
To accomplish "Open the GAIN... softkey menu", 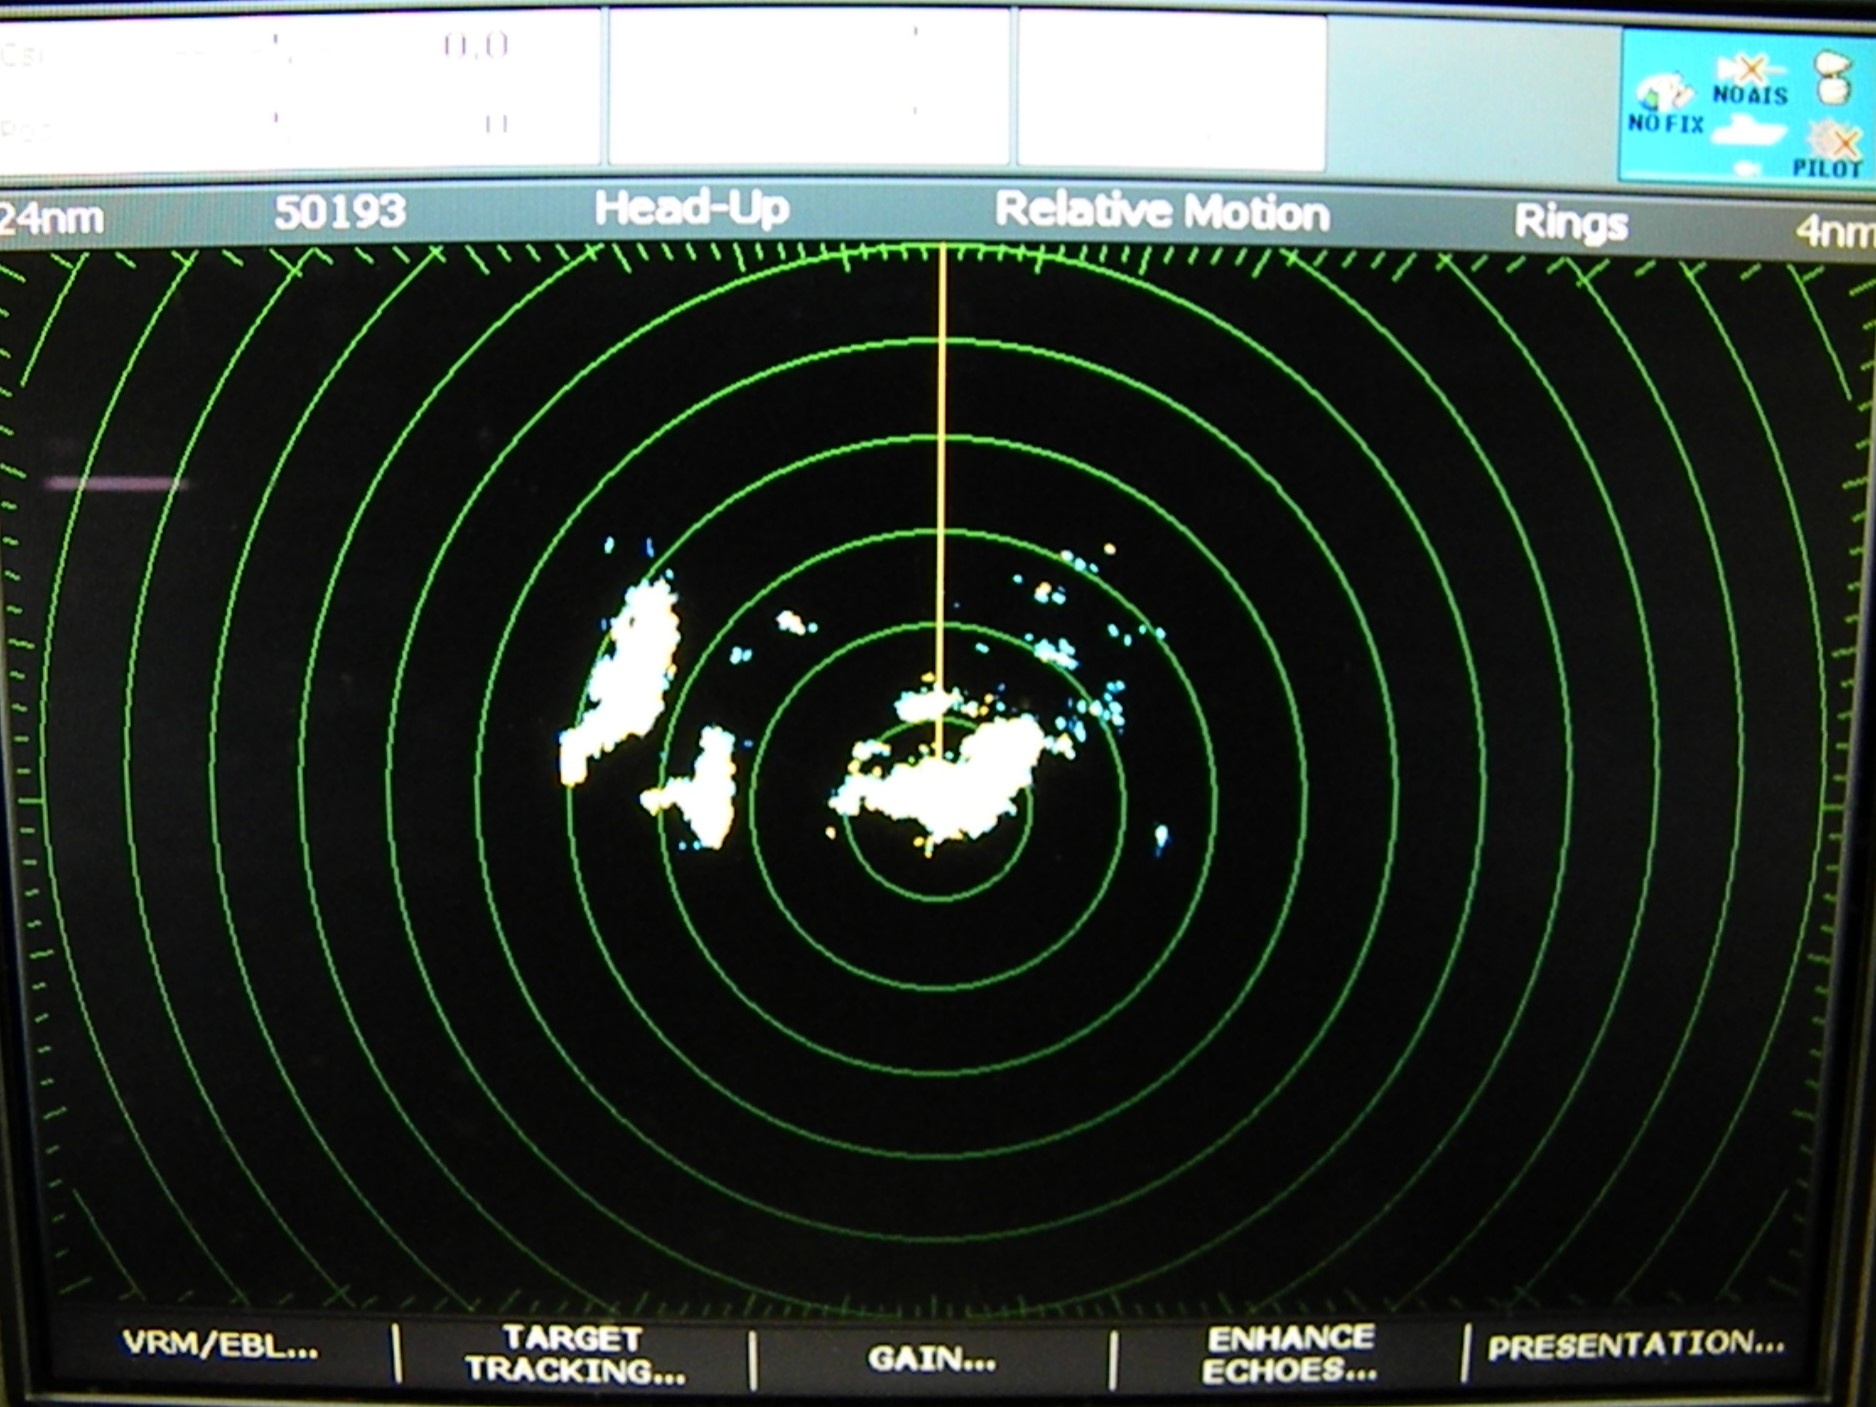I will (931, 1358).
